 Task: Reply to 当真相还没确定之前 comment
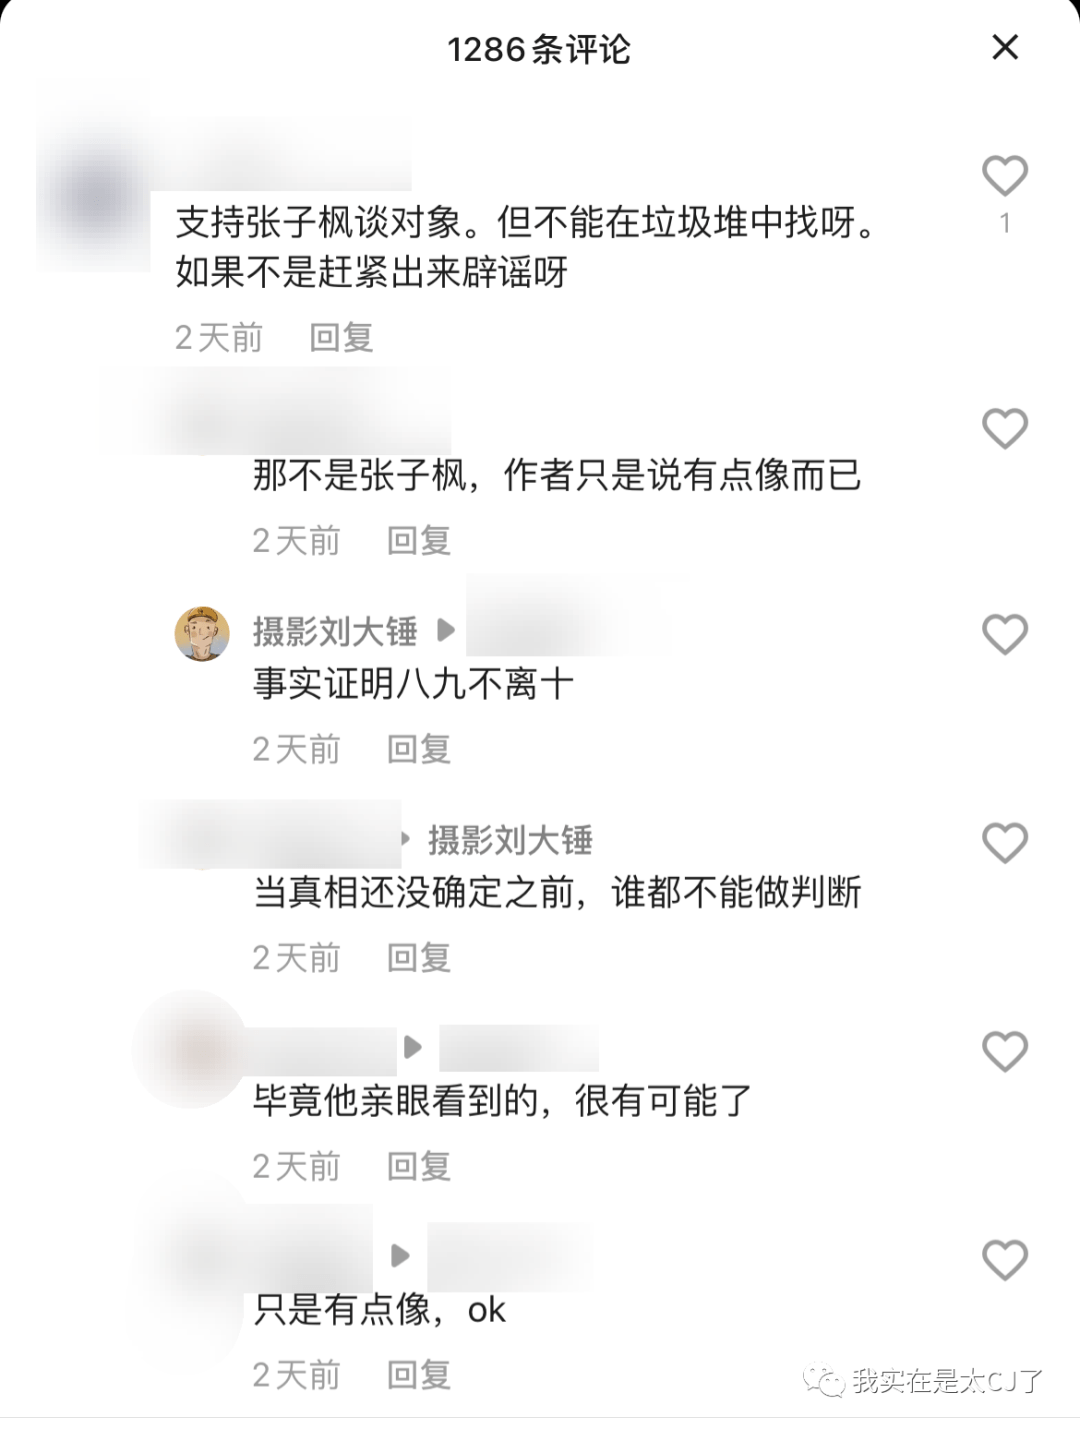(x=419, y=958)
